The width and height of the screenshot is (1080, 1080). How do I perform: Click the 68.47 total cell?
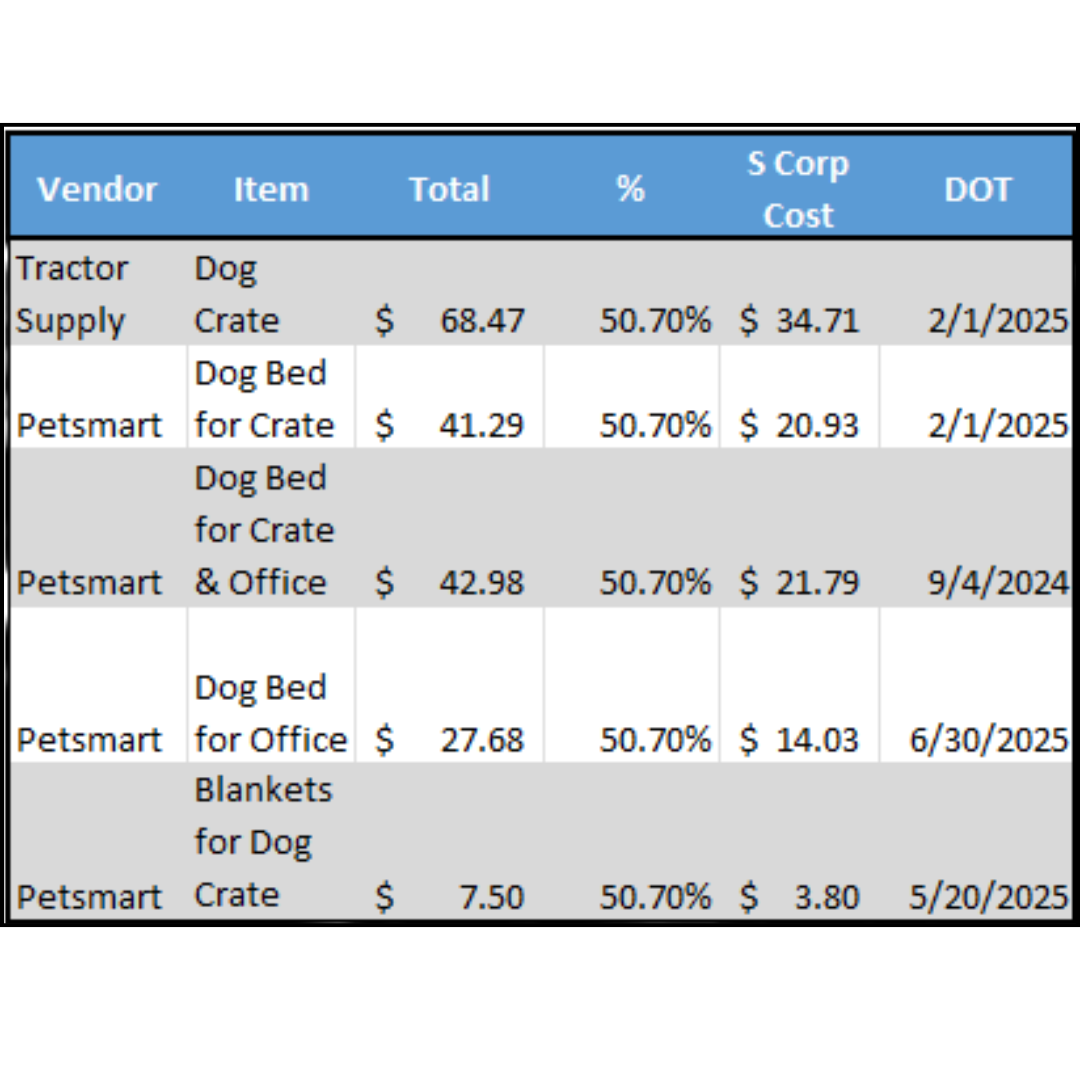[x=481, y=321]
